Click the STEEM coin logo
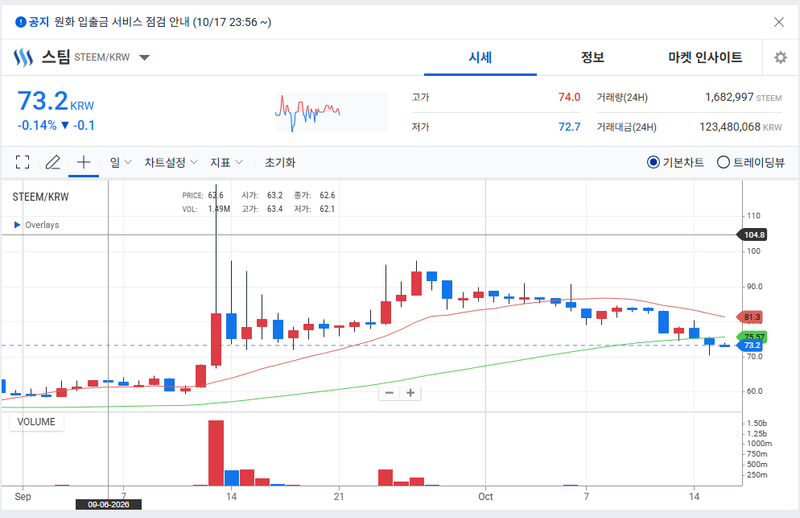The image size is (800, 518). click(23, 57)
